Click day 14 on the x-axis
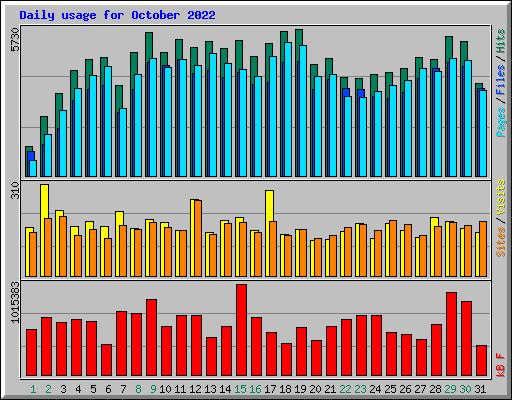This screenshot has width=512, height=400. pyautogui.click(x=225, y=389)
